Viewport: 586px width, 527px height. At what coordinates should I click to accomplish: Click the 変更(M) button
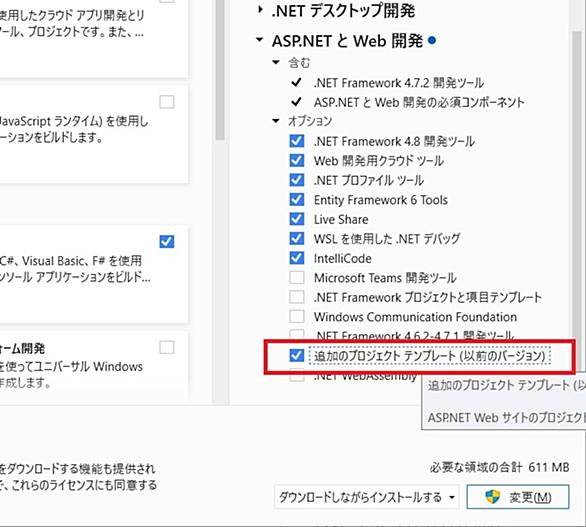point(518,497)
